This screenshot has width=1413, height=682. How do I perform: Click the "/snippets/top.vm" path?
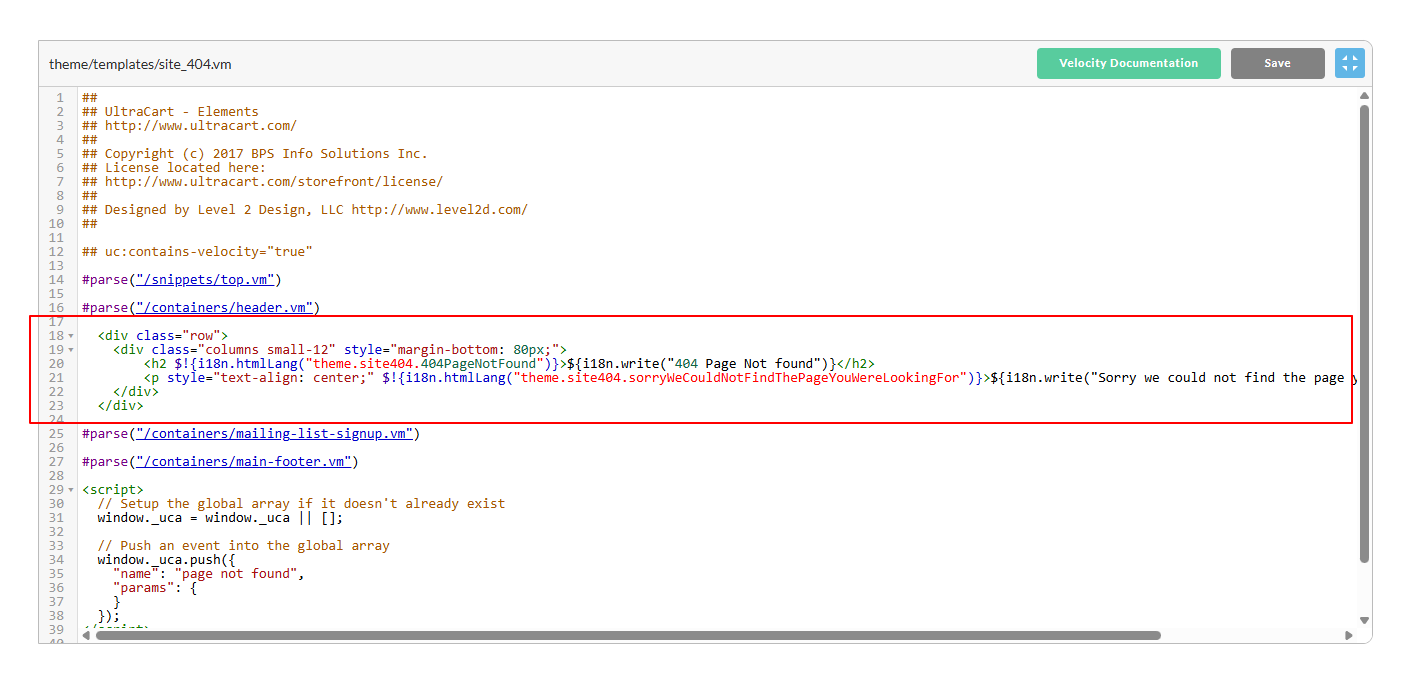pos(205,280)
